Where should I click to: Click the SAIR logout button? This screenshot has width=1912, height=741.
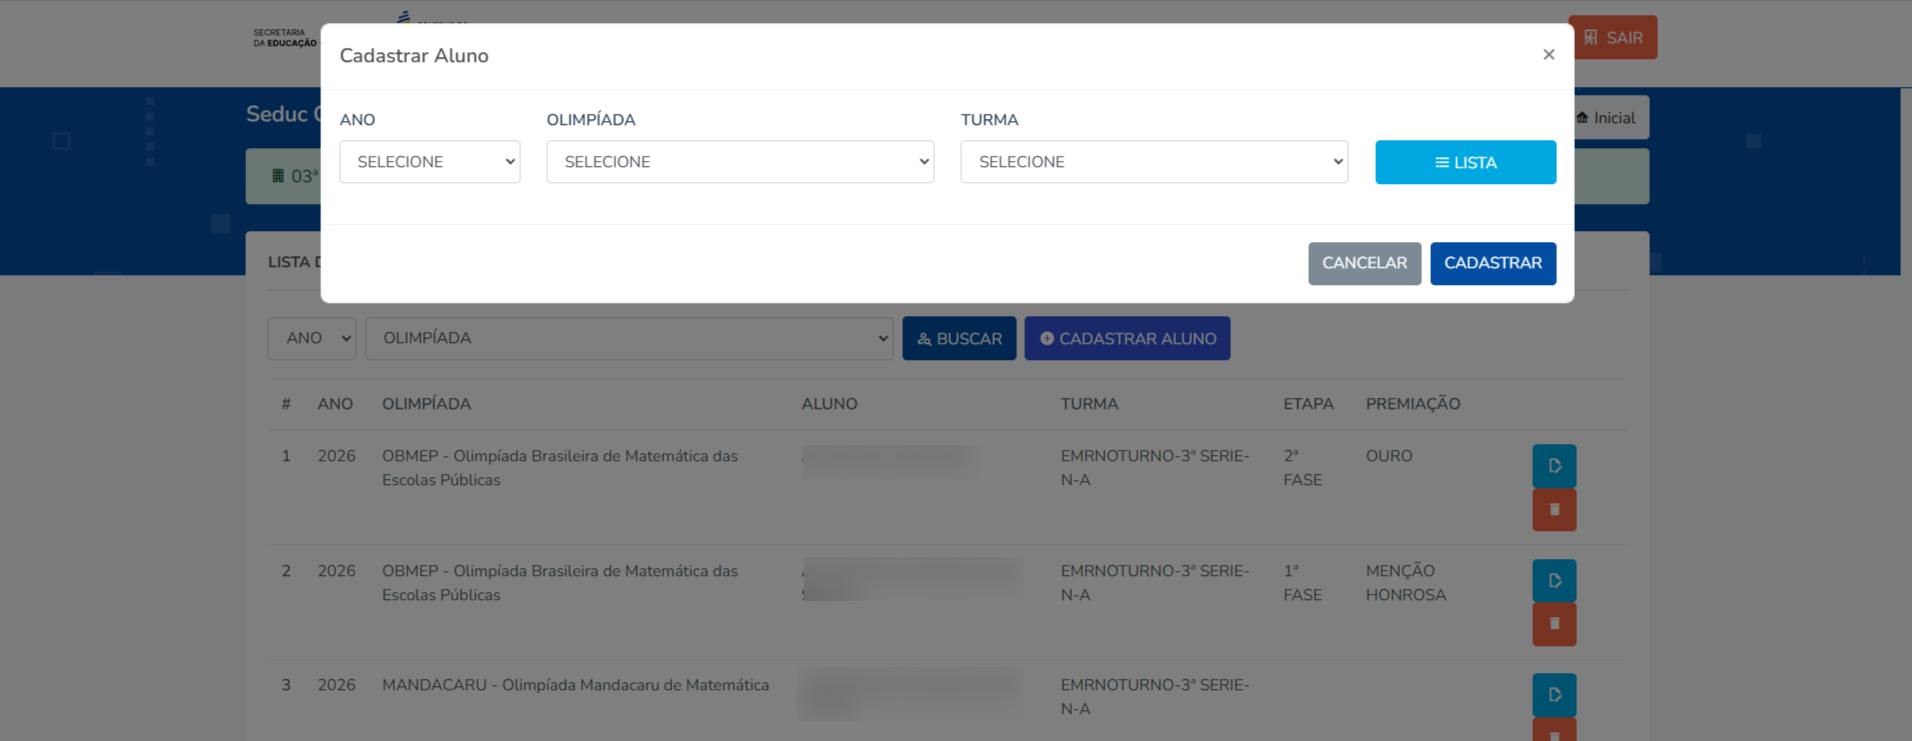(x=1612, y=38)
